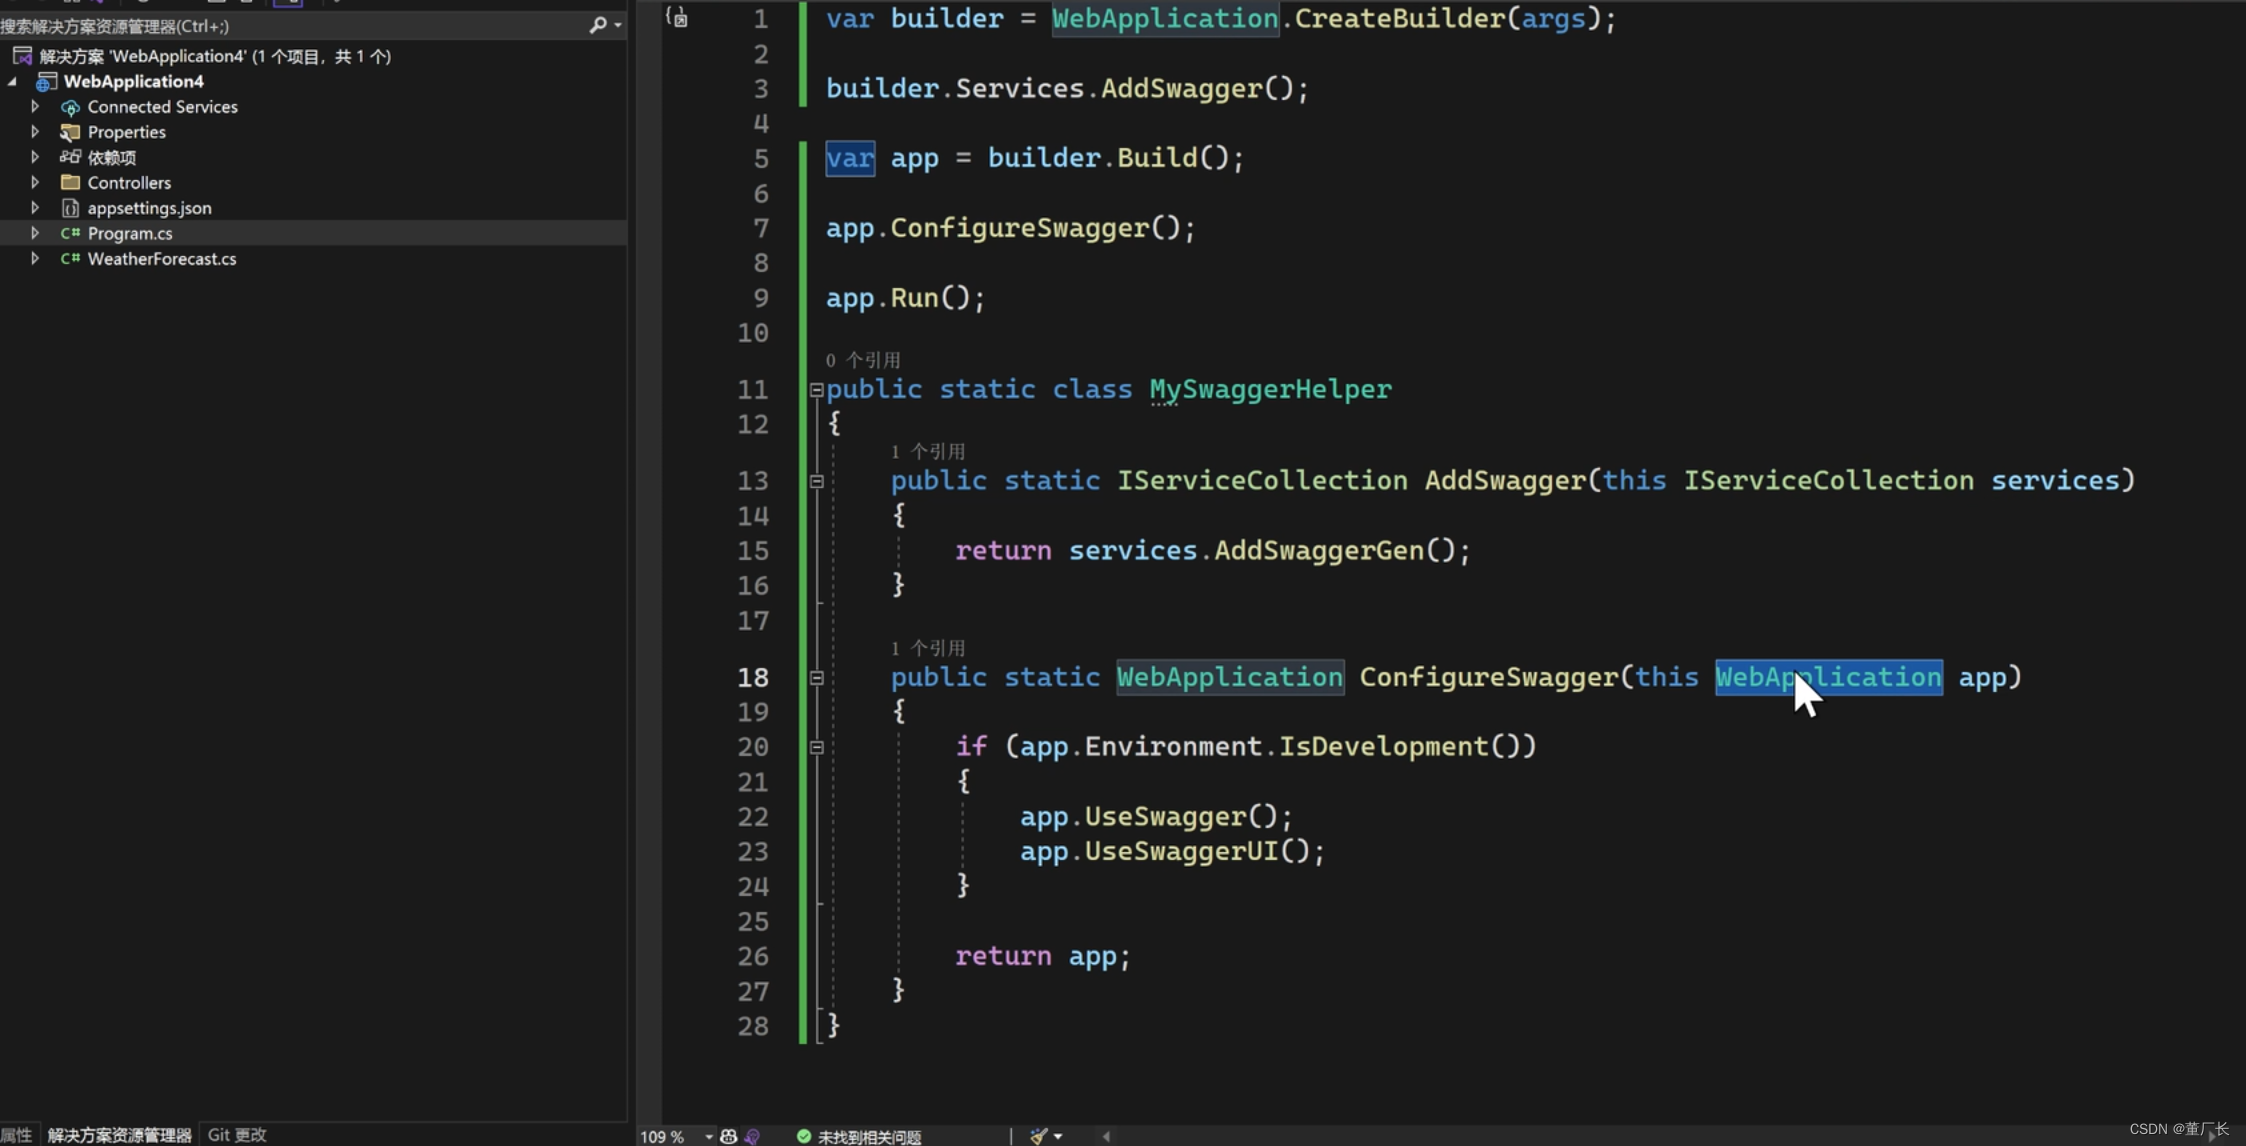The width and height of the screenshot is (2246, 1146).
Task: Select WeatherForecast.cs in Solution Explorer
Action: [x=162, y=259]
